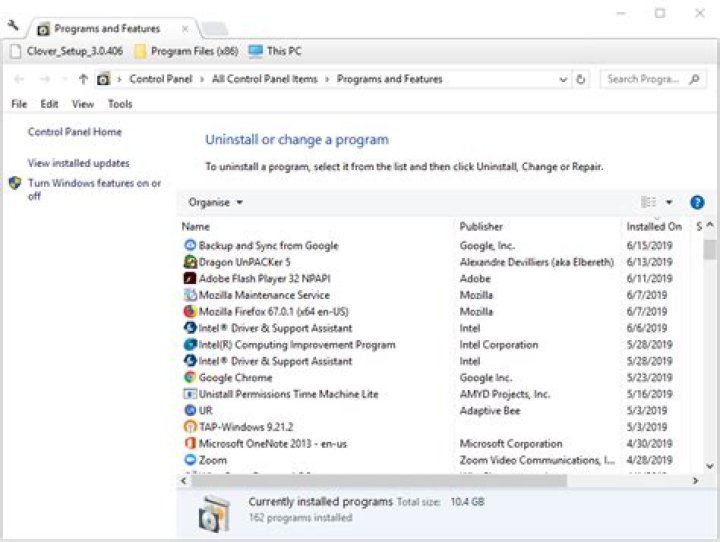Click the vertical scrollbar thumb
Screen dimensions: 720x542
pyautogui.click(x=710, y=250)
